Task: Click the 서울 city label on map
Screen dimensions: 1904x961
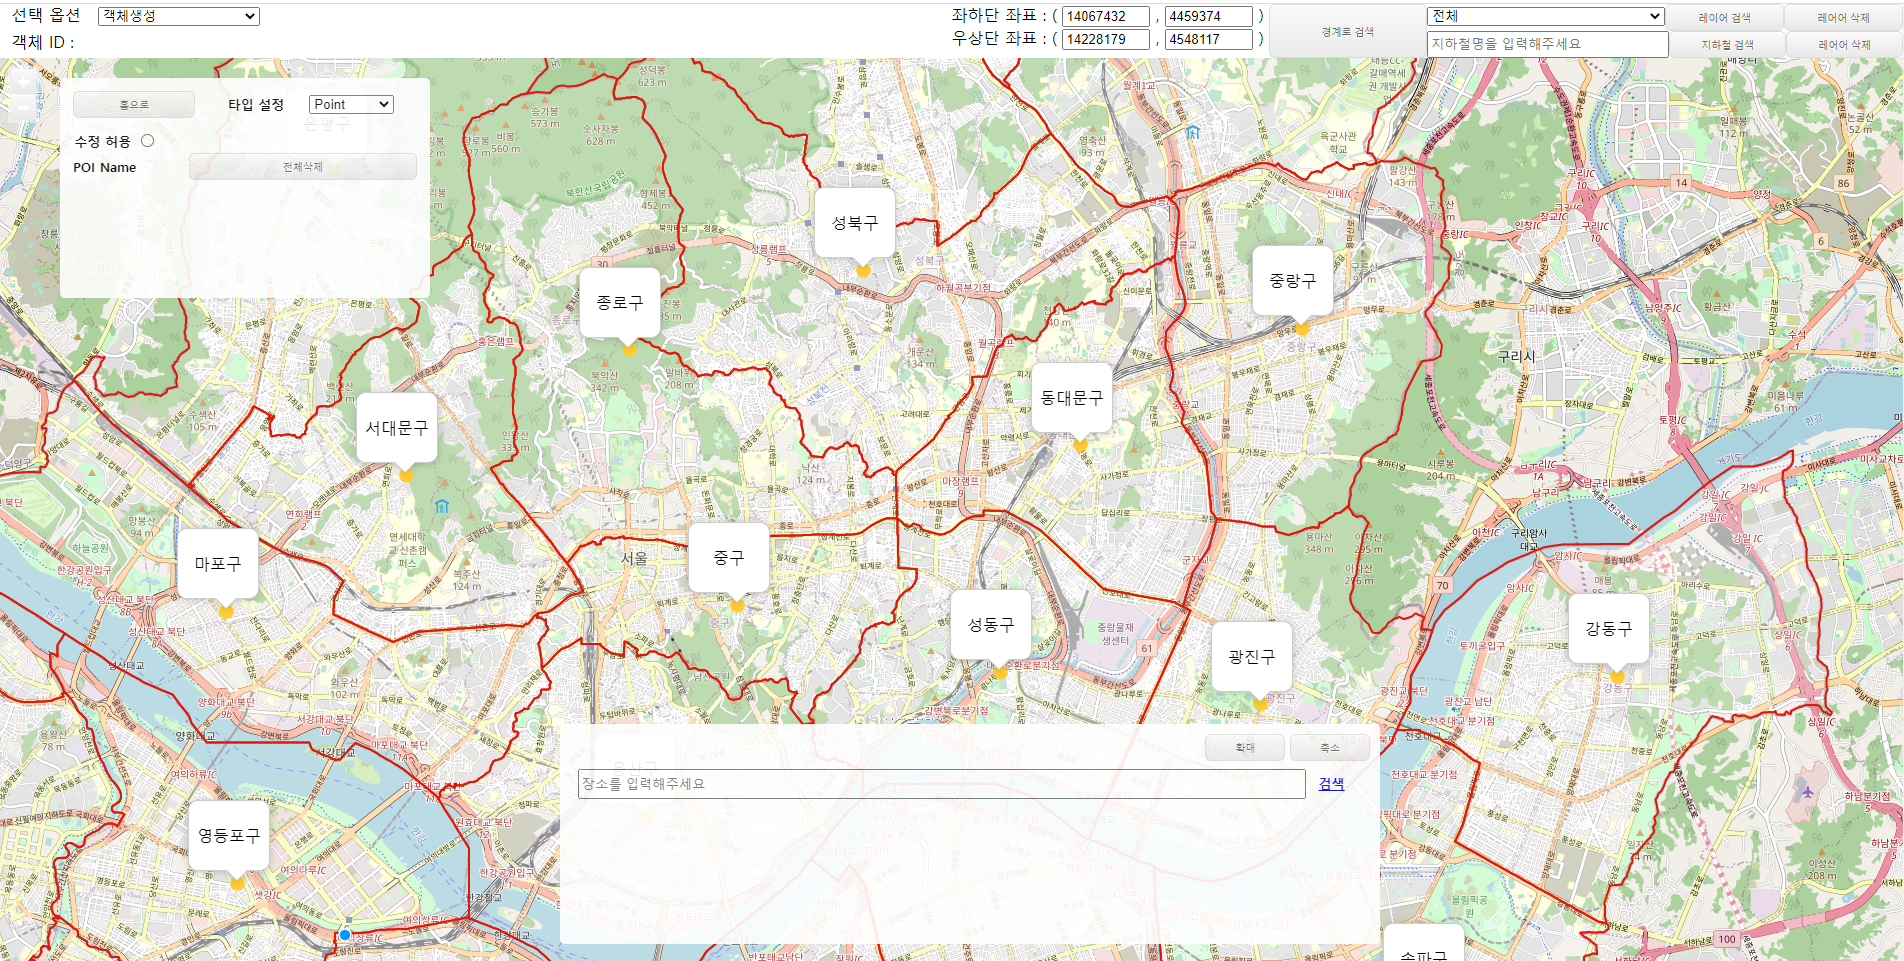Action: 634,558
